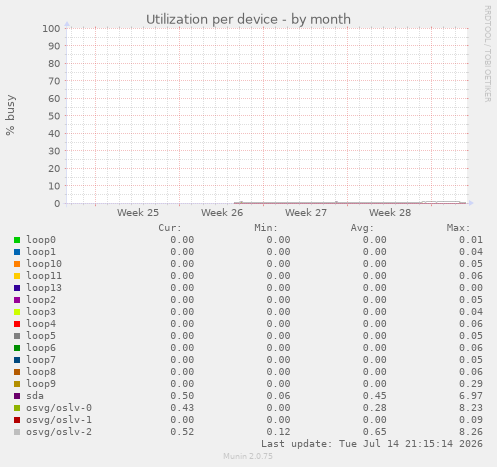Click the loop7 navy legend swatch

pyautogui.click(x=17, y=360)
